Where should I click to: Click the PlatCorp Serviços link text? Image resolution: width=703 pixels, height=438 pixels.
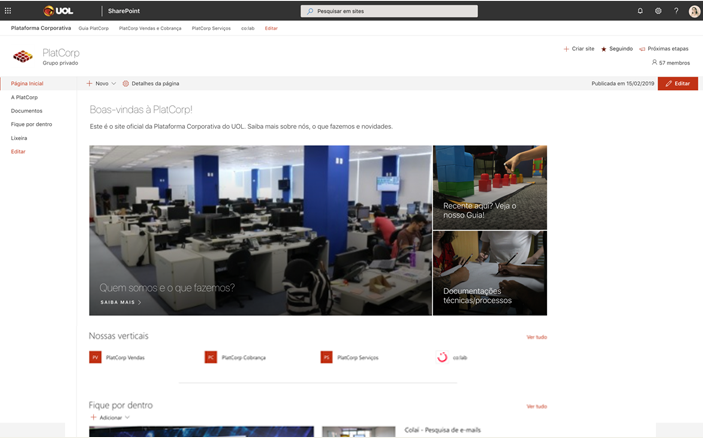358,358
